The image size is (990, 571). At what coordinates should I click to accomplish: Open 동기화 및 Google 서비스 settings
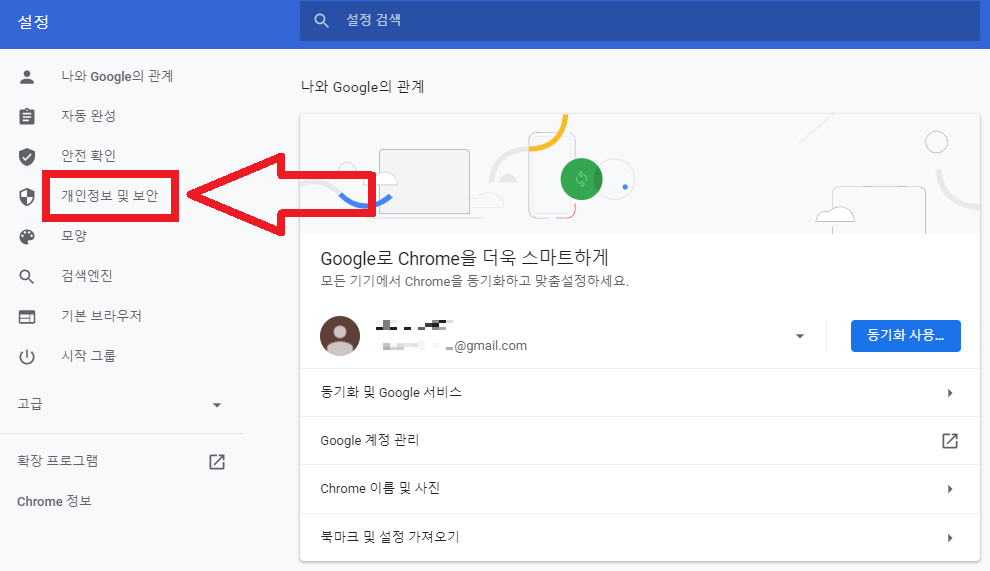pyautogui.click(x=640, y=393)
